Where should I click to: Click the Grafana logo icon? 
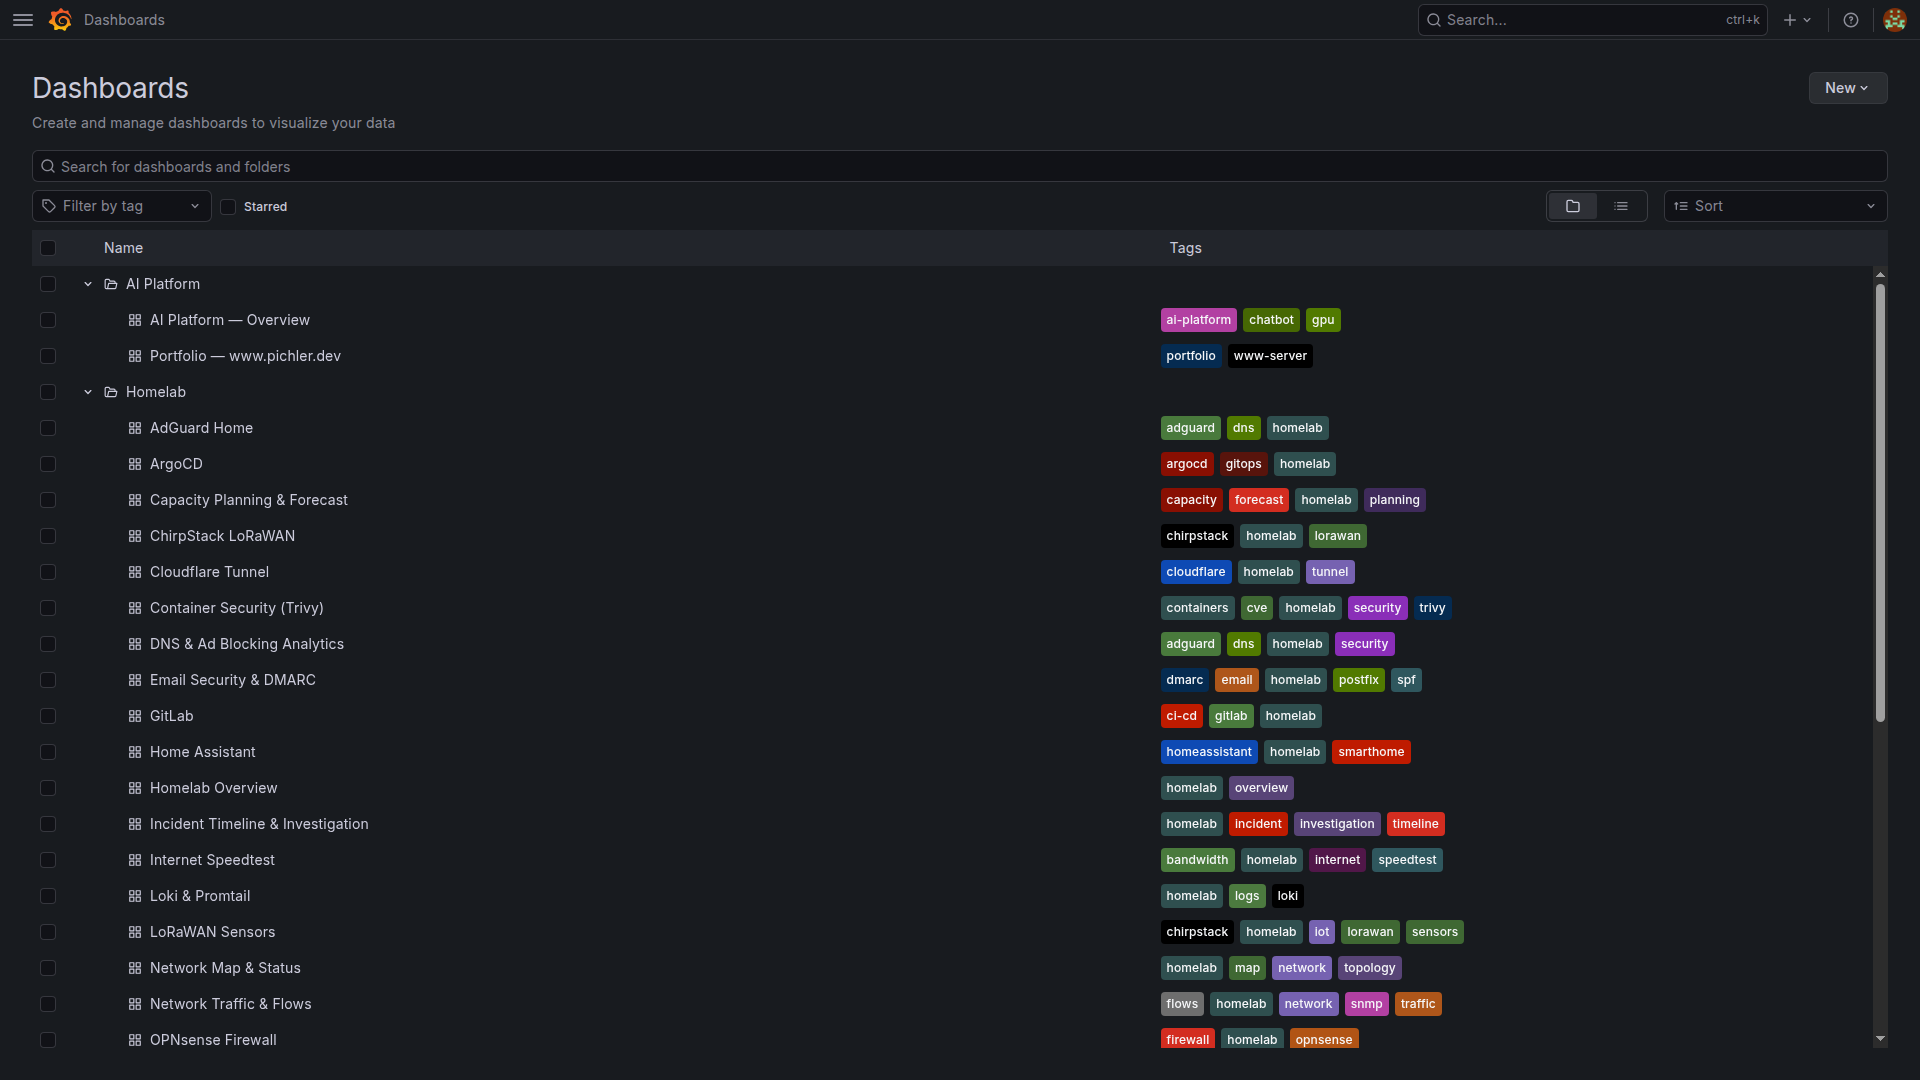pyautogui.click(x=60, y=20)
